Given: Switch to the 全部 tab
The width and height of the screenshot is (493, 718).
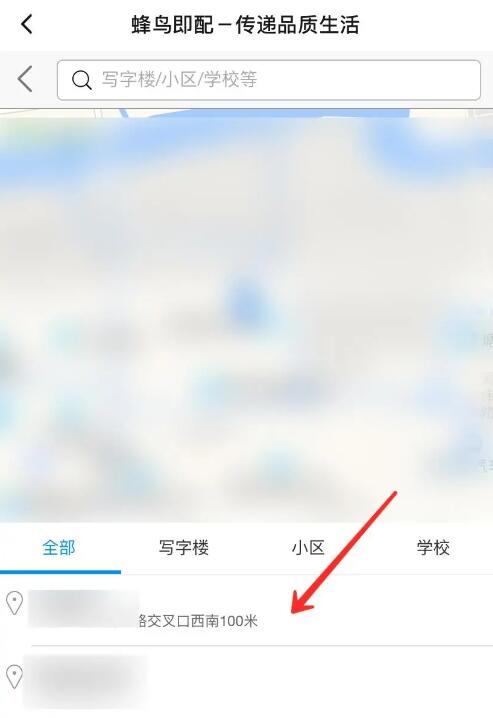Looking at the screenshot, I should (x=59, y=547).
